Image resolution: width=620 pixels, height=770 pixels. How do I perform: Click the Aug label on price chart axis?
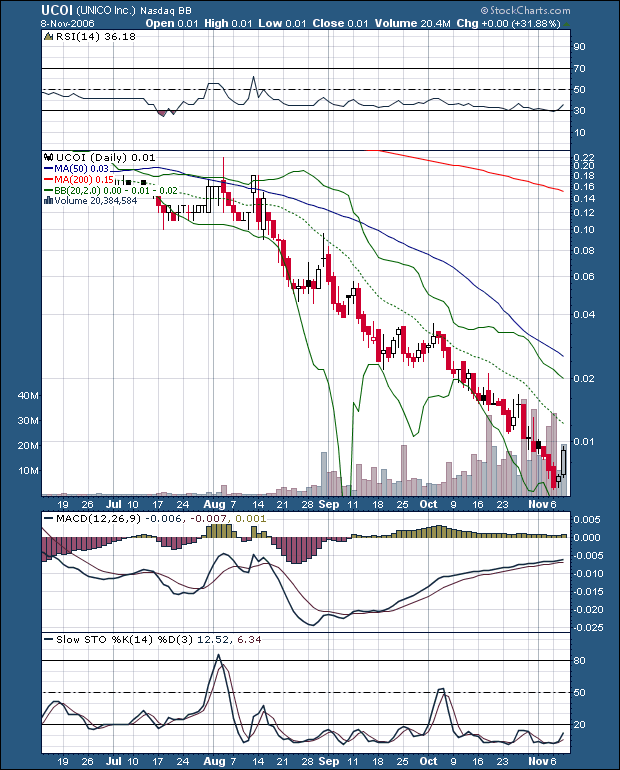click(214, 504)
